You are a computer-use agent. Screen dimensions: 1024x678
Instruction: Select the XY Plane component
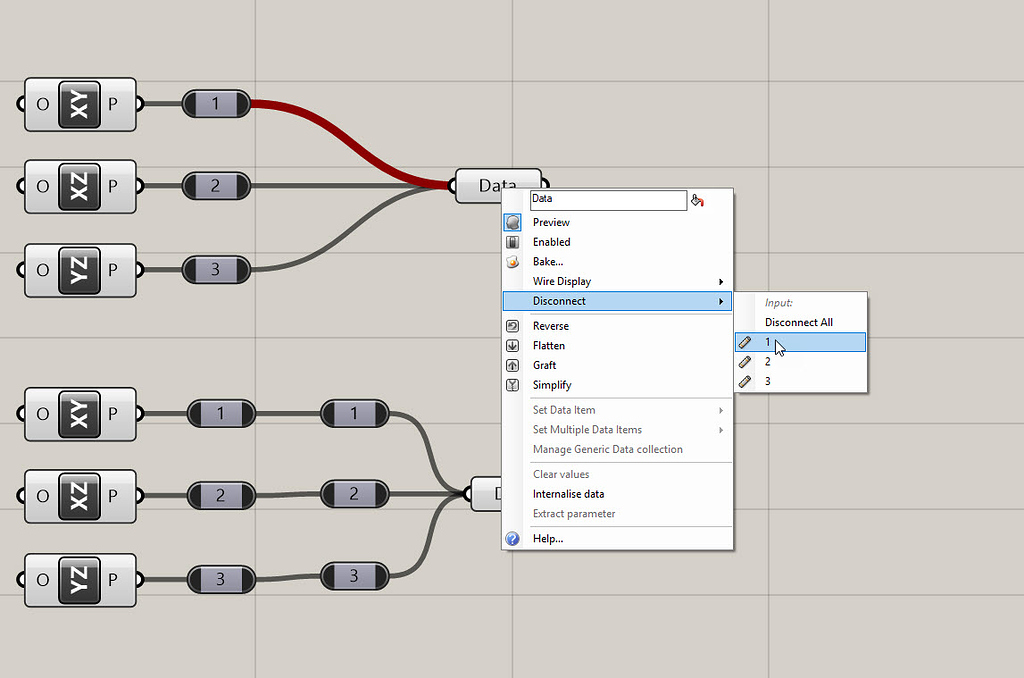click(79, 104)
